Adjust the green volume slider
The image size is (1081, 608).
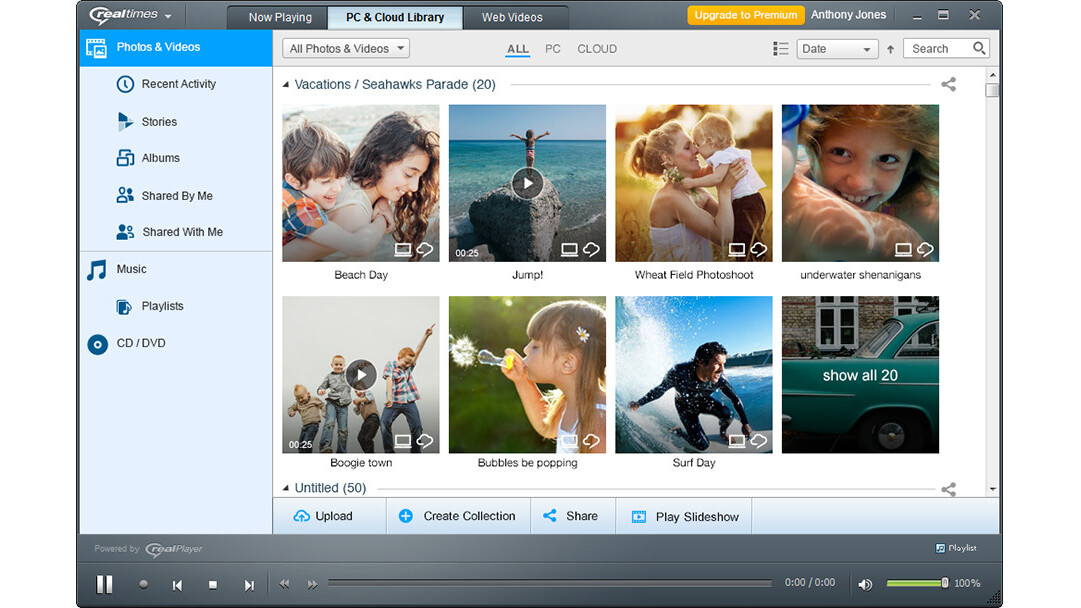coord(916,583)
